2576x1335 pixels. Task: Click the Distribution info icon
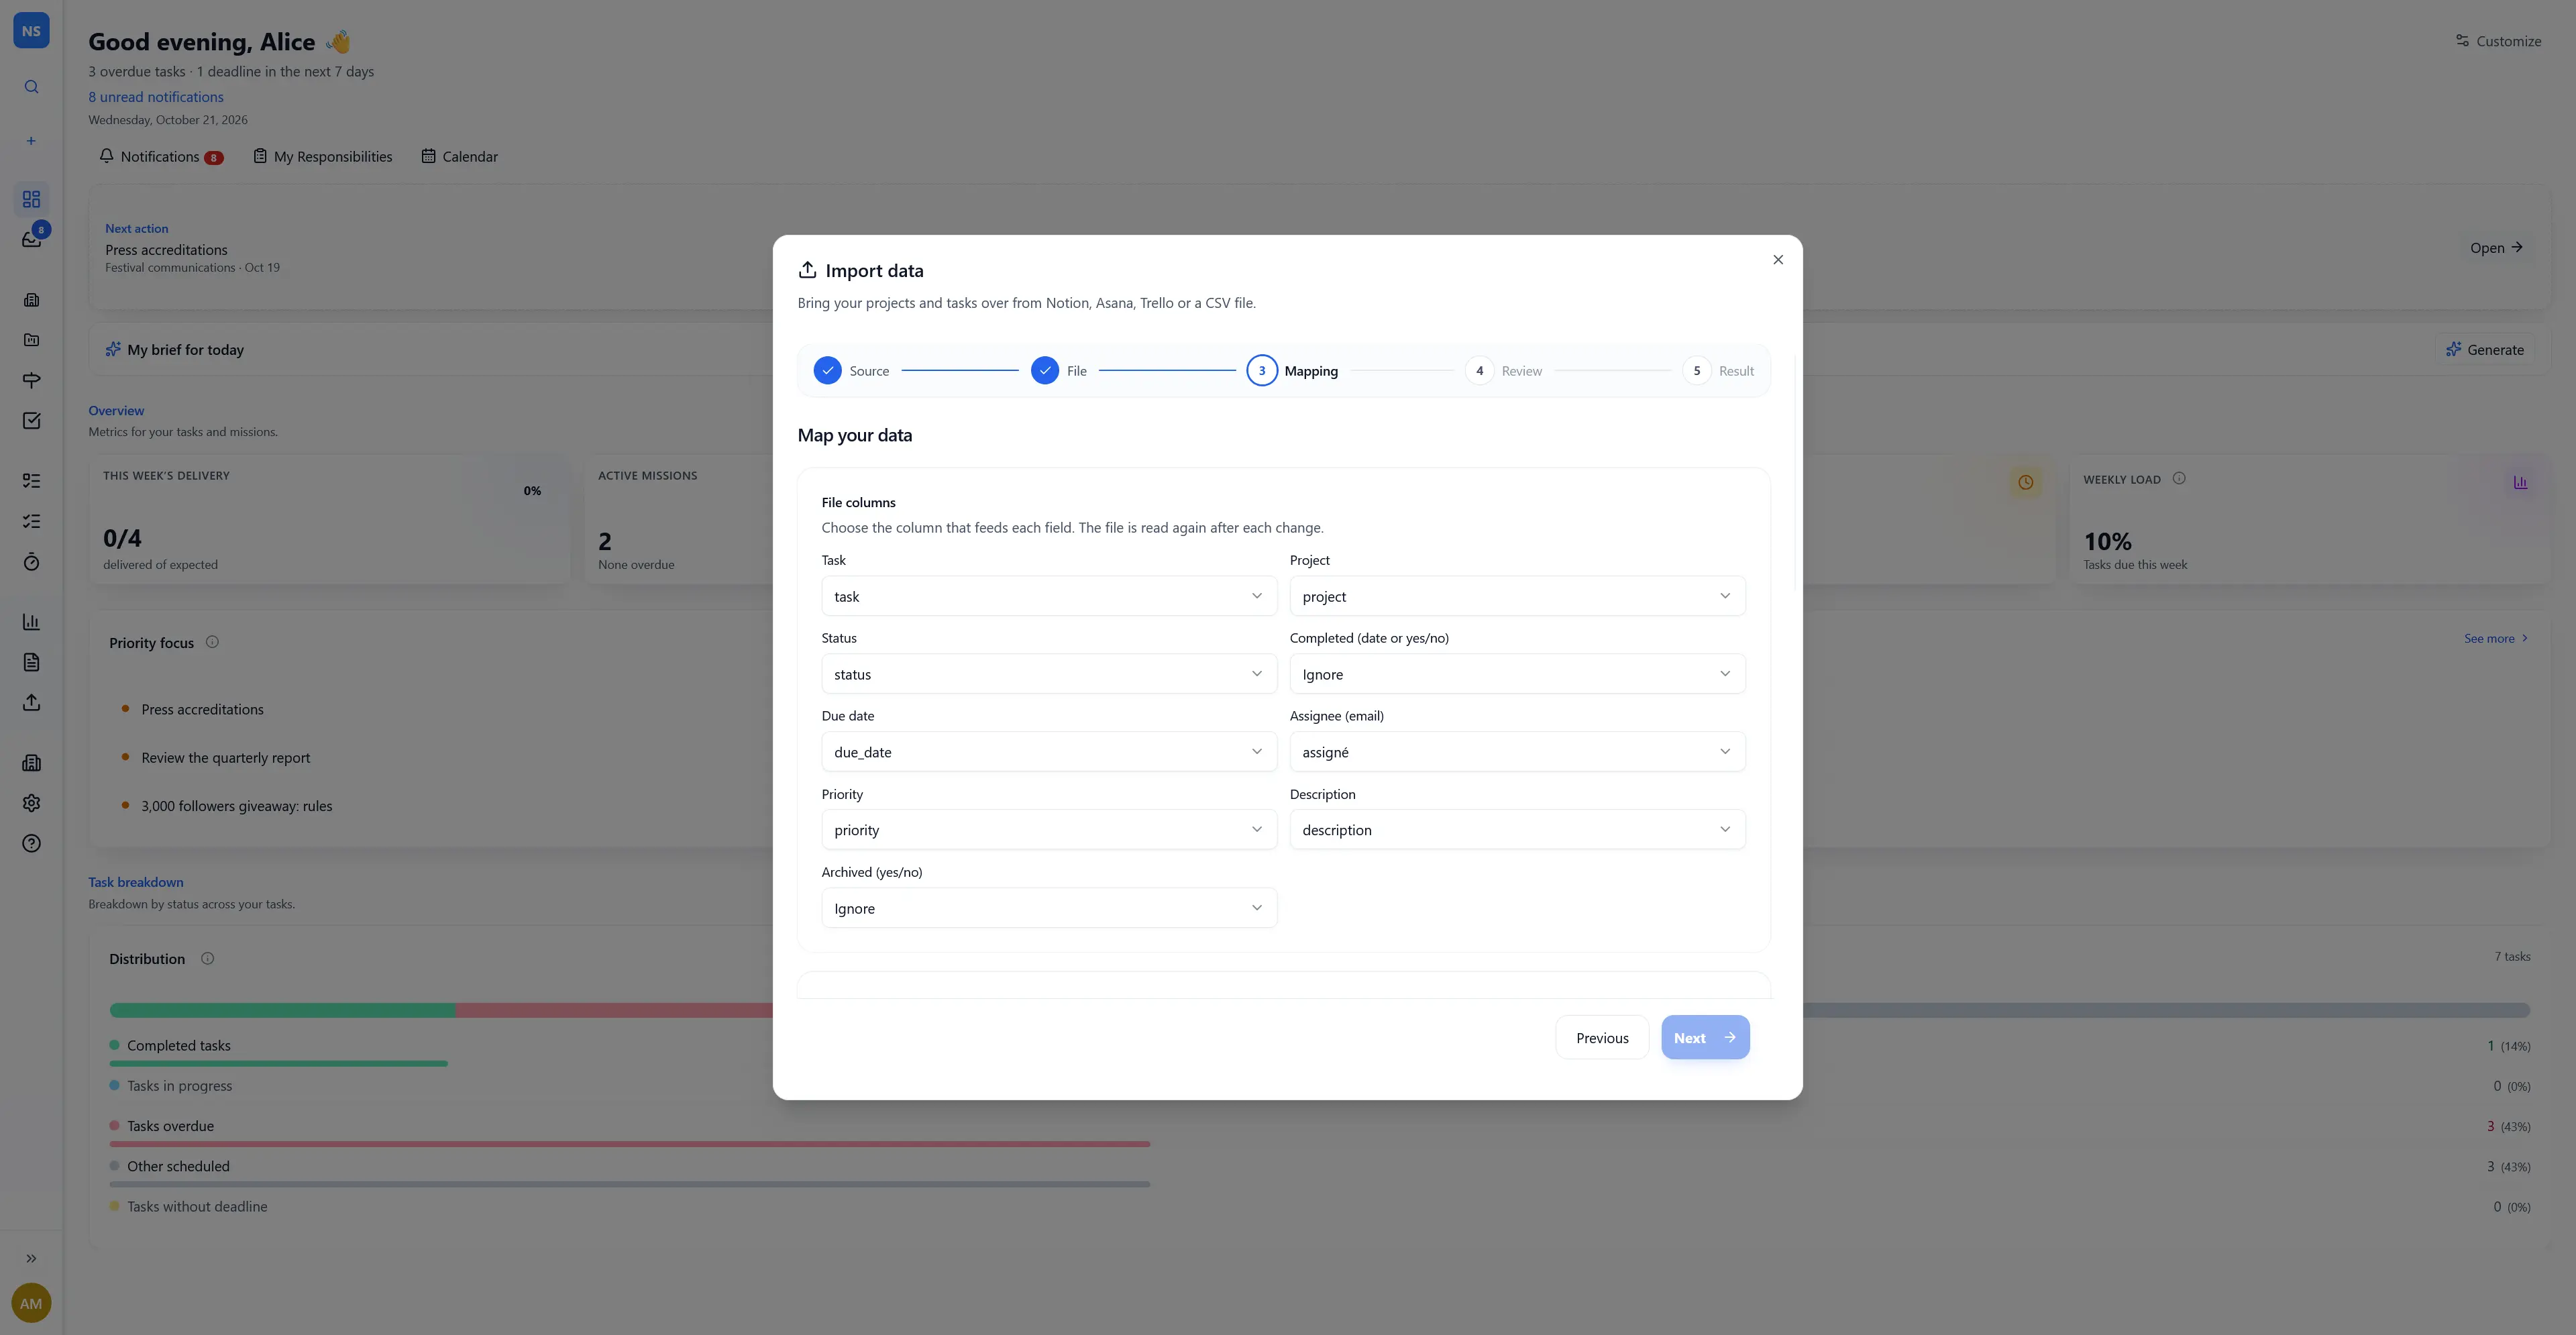tap(207, 958)
